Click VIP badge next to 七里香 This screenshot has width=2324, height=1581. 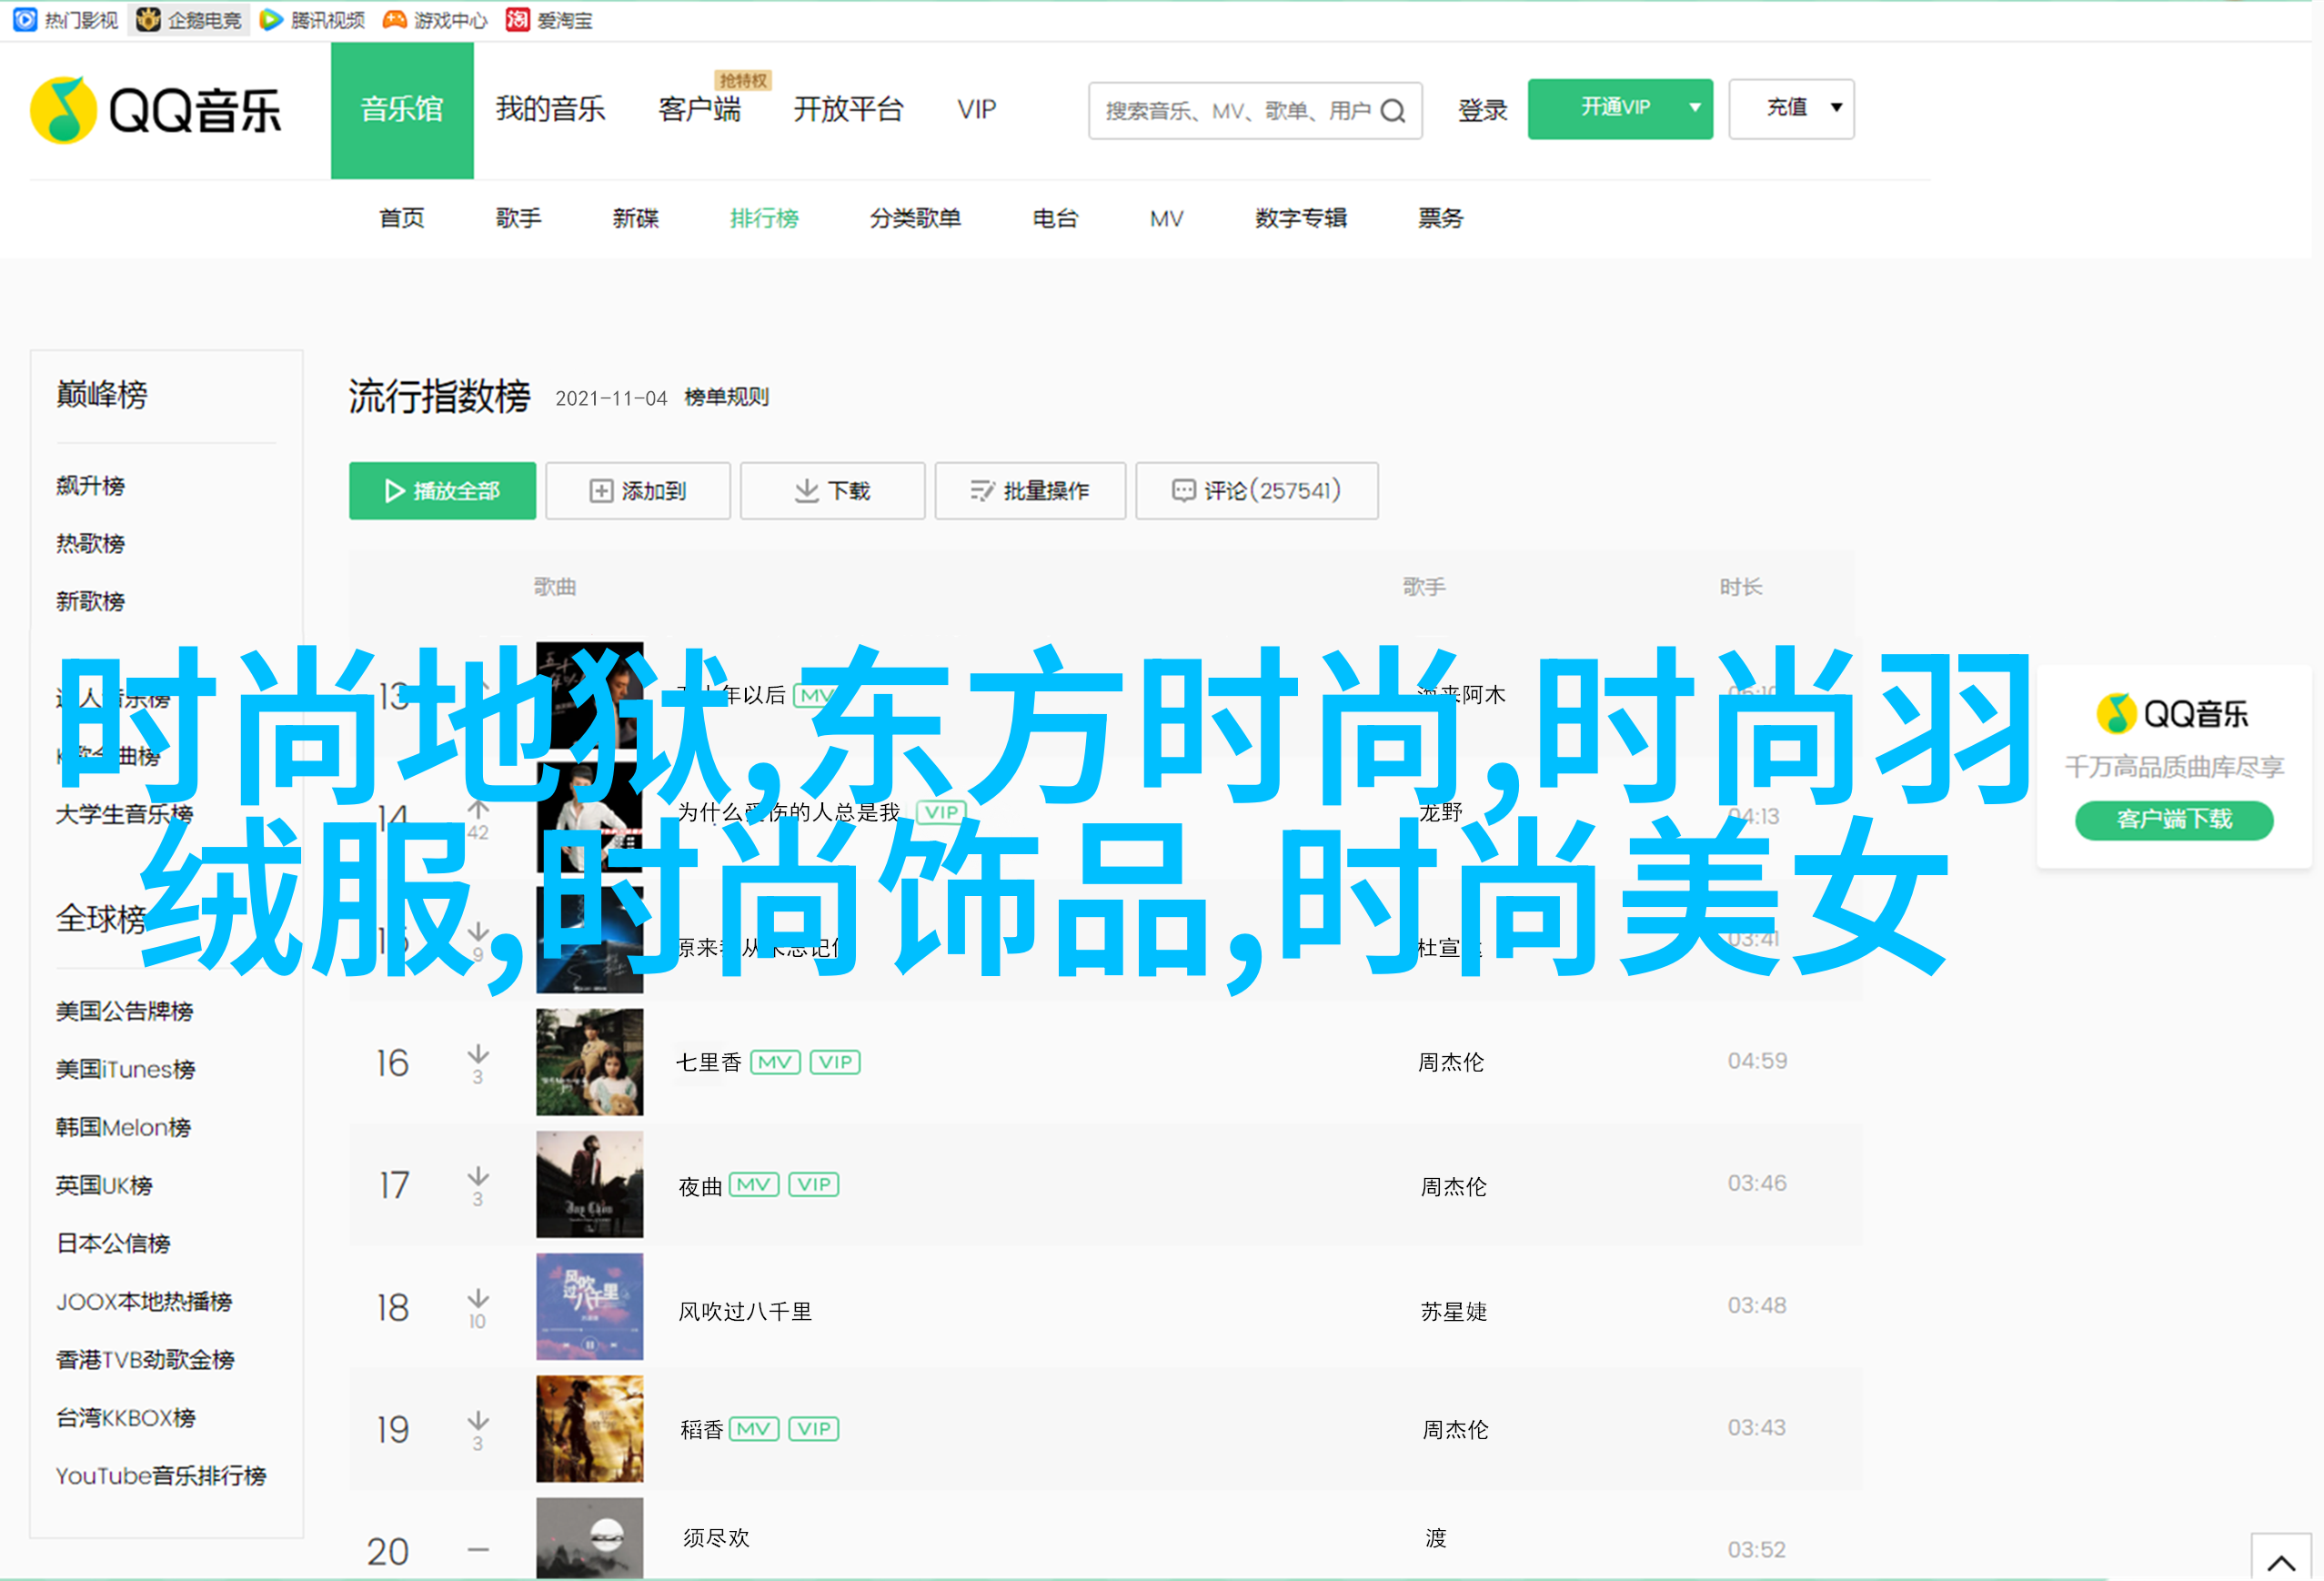point(835,1062)
